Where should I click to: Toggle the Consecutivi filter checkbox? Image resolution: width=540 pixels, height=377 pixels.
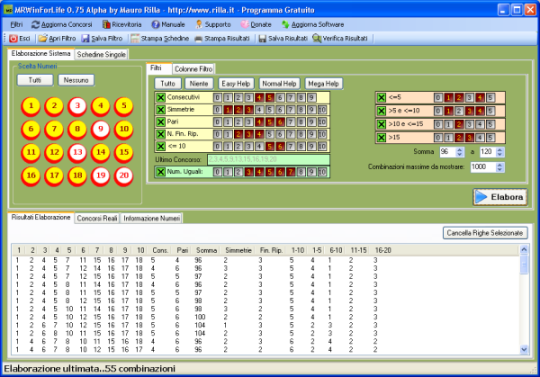[160, 97]
